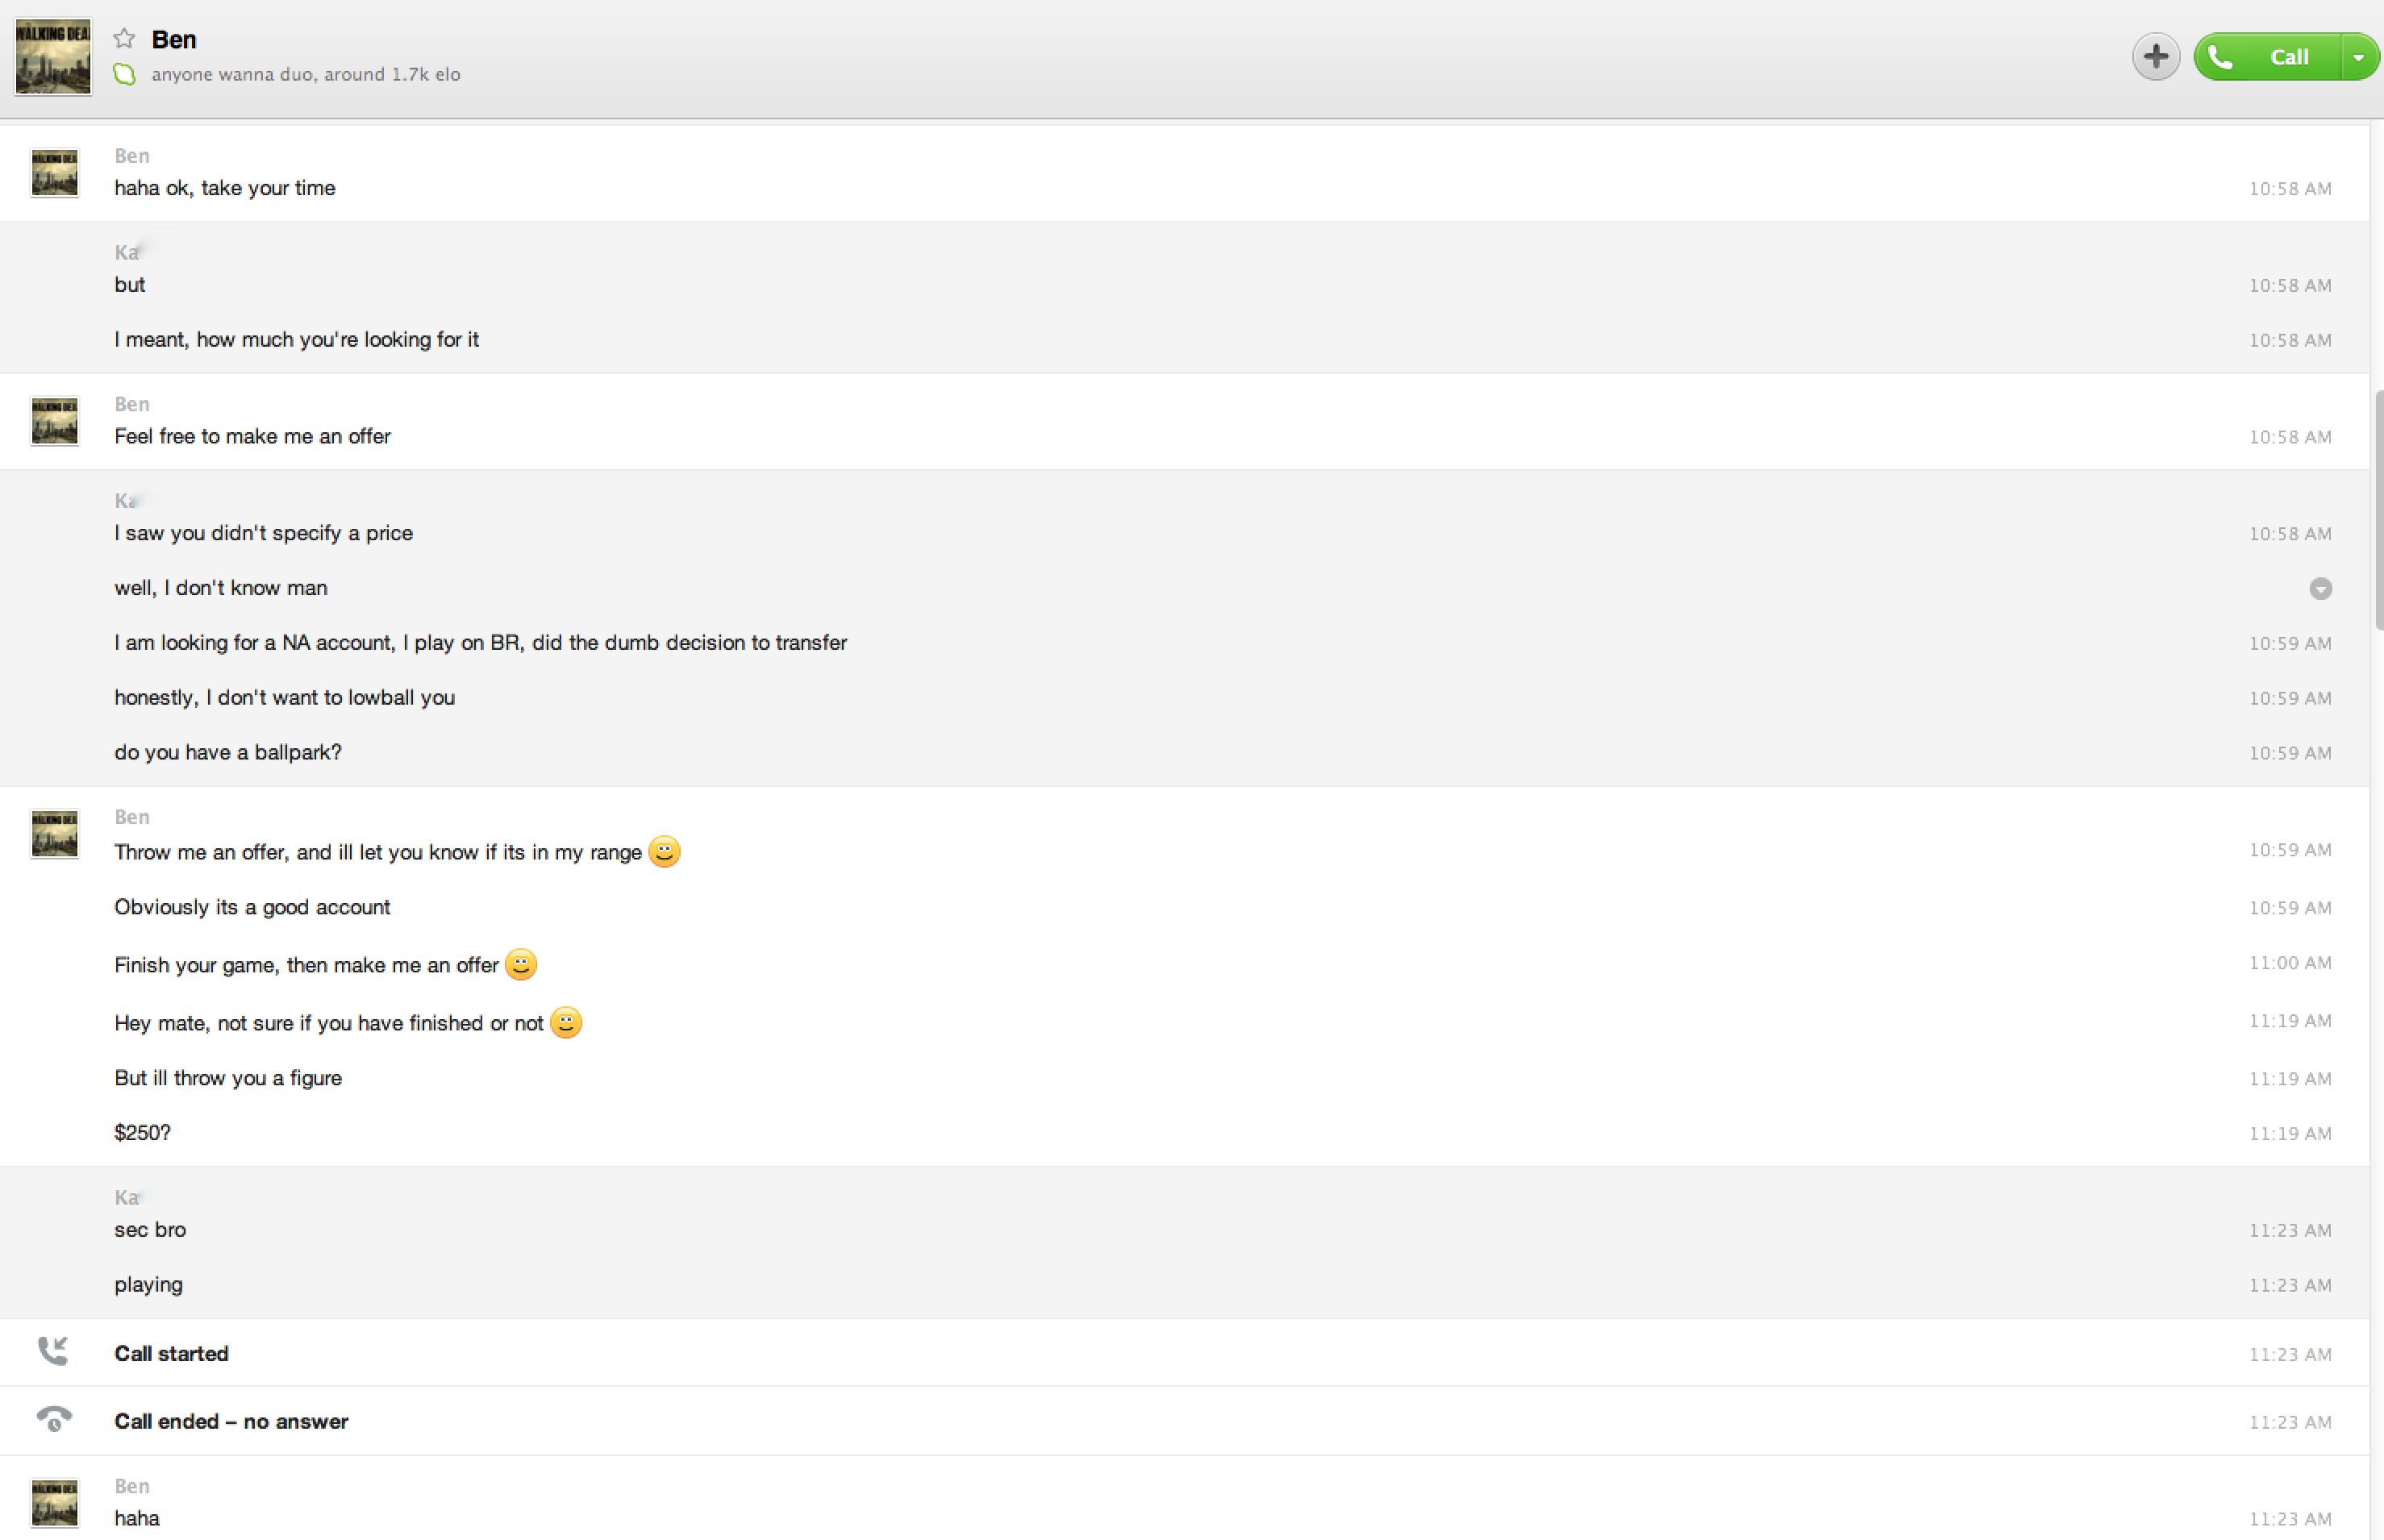Select Ben's name in the header
This screenshot has height=1540, width=2384.
coord(174,39)
